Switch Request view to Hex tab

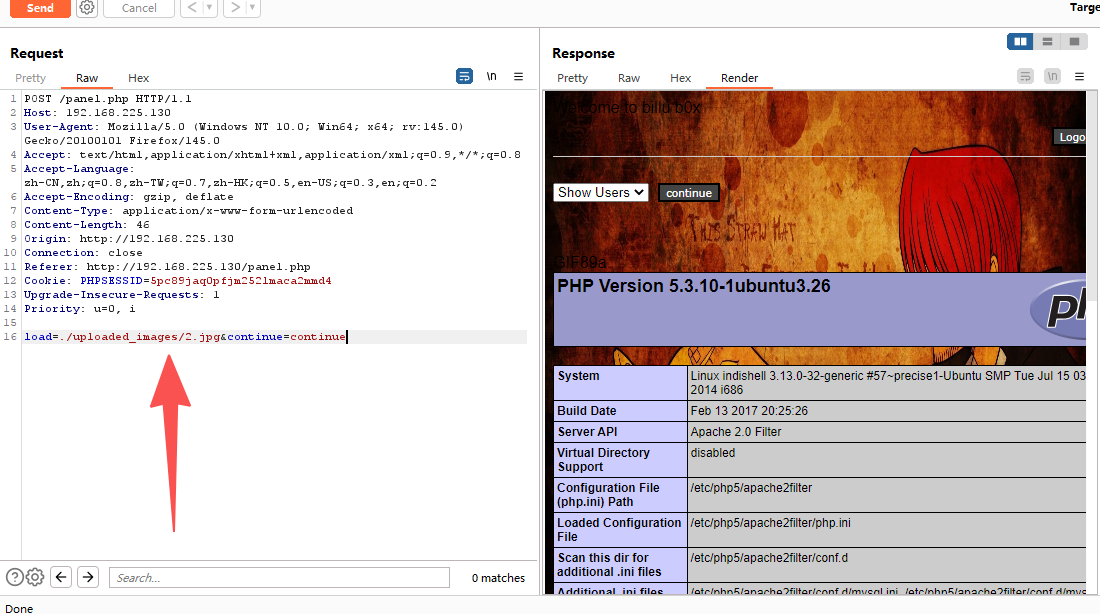(138, 78)
